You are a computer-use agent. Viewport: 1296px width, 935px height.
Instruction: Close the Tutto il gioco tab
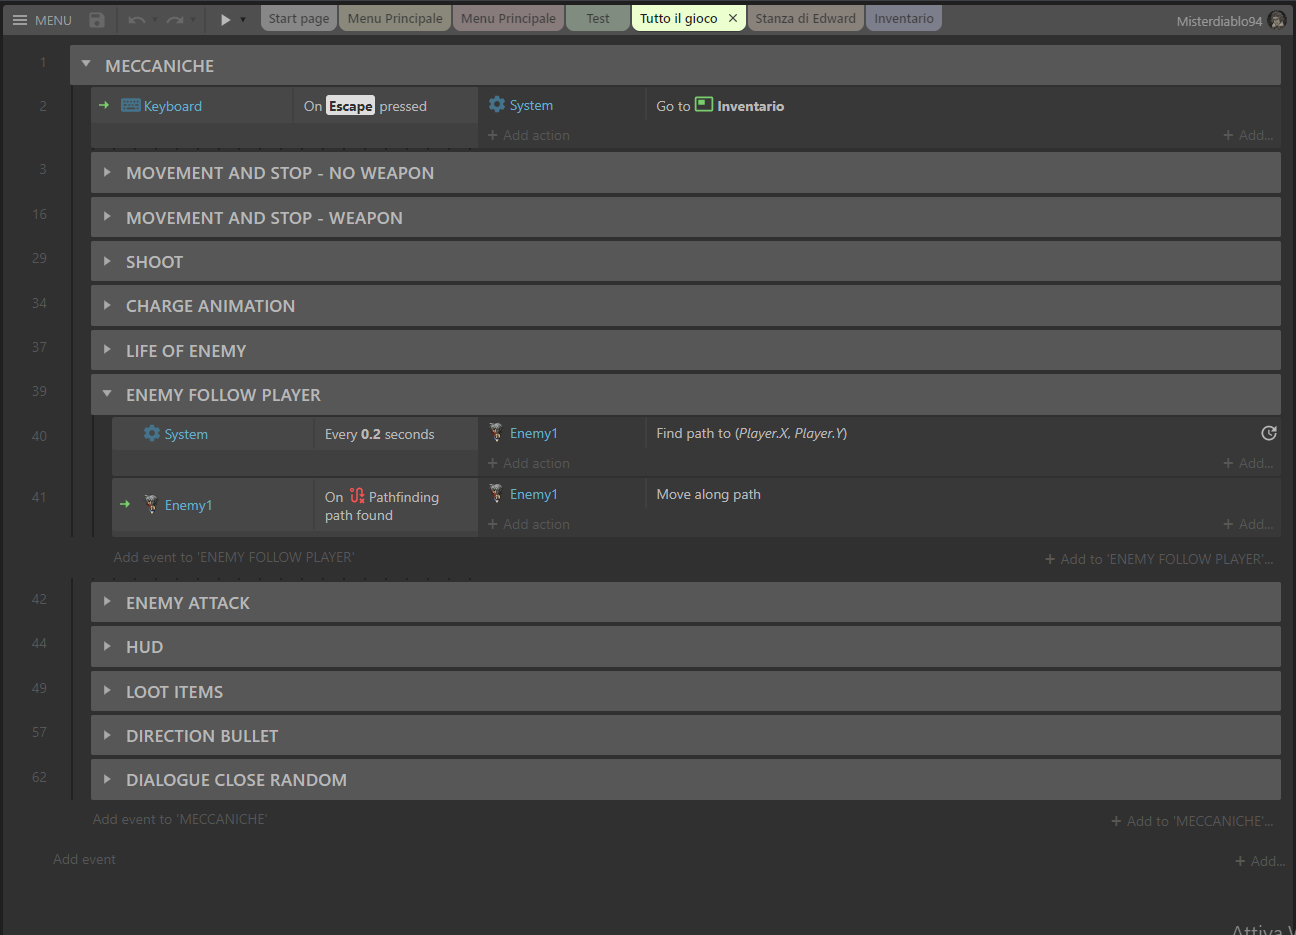(x=733, y=18)
